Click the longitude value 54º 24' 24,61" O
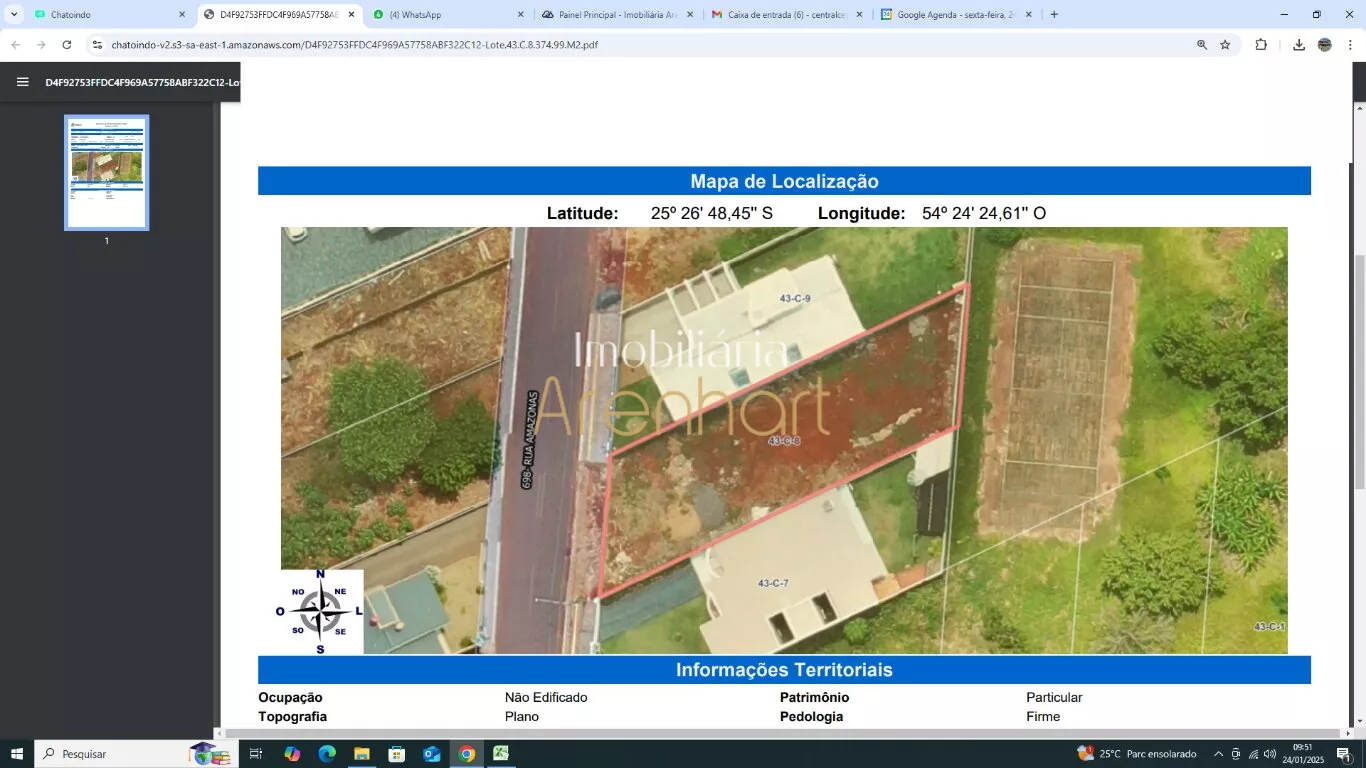The height and width of the screenshot is (768, 1366). pos(984,213)
